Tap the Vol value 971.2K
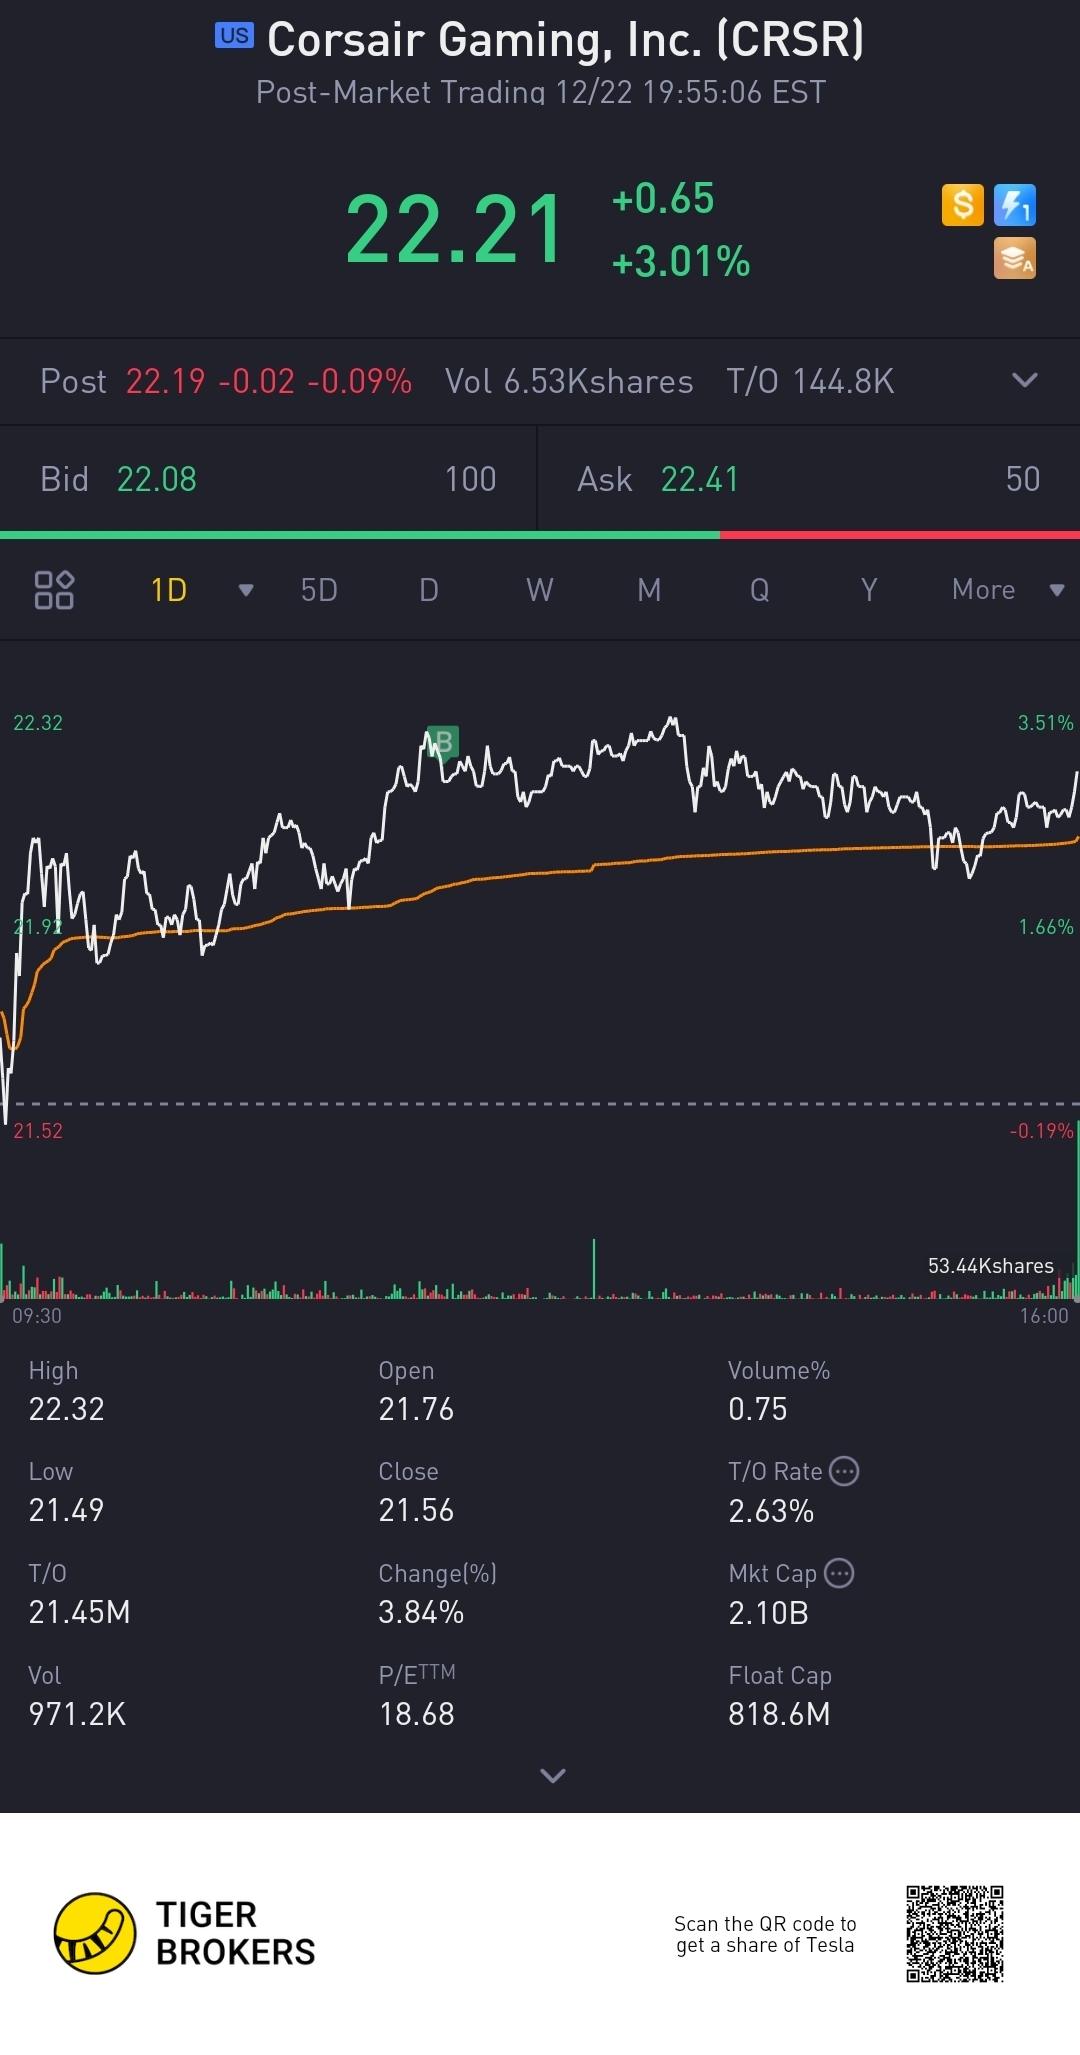Viewport: 1080px width, 2055px height. pos(78,1714)
